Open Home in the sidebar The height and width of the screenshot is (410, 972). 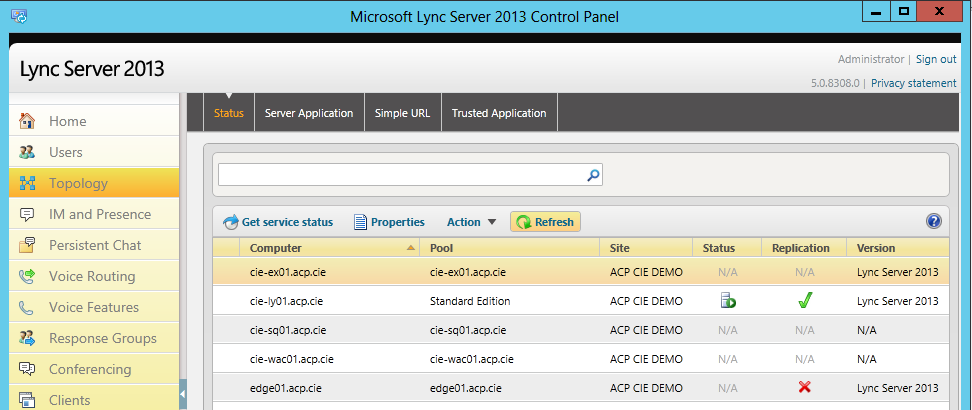point(94,122)
